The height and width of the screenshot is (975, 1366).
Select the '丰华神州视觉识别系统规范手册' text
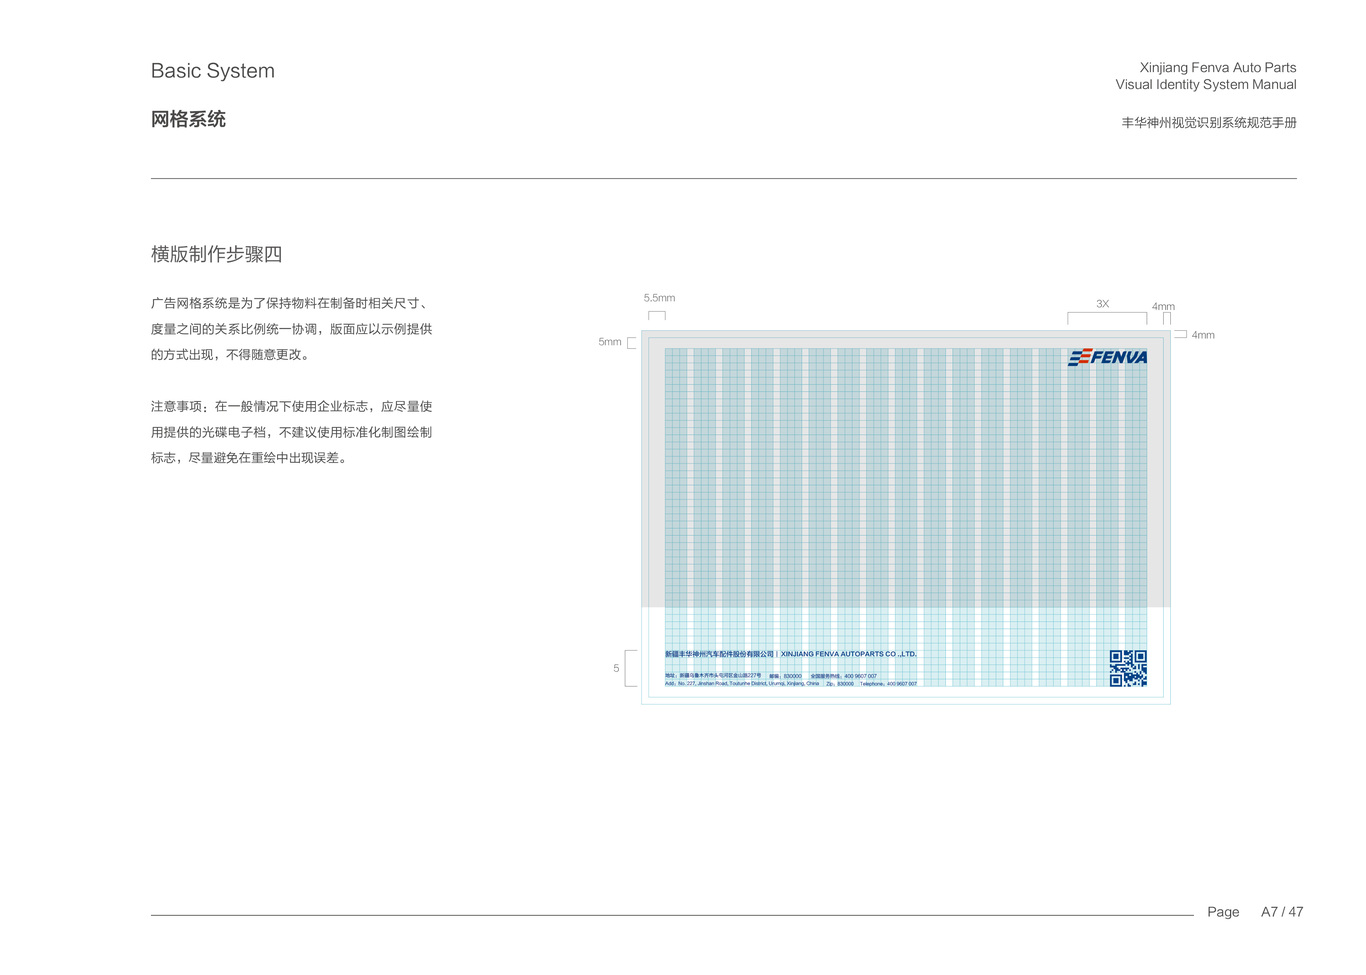click(x=1209, y=123)
